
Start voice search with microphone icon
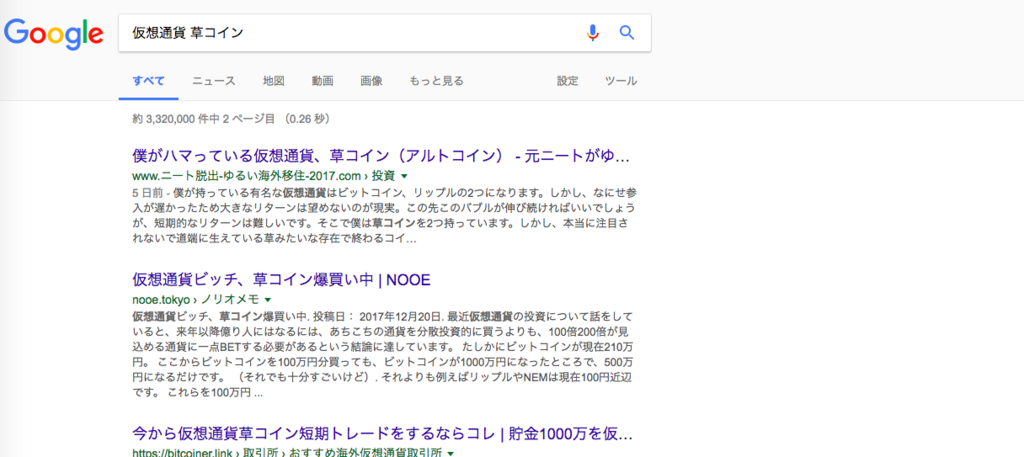pos(592,33)
